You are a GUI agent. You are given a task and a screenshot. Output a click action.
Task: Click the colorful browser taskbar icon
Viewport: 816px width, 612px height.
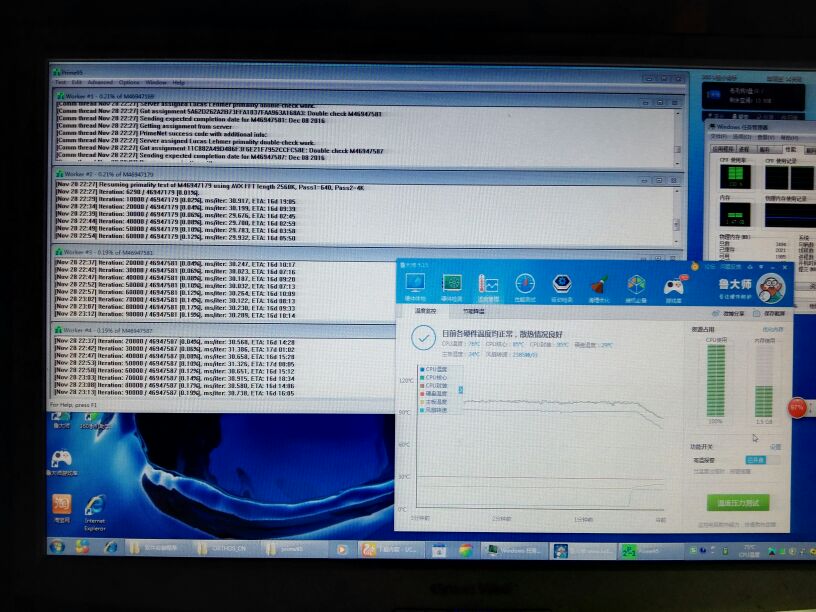[466, 551]
